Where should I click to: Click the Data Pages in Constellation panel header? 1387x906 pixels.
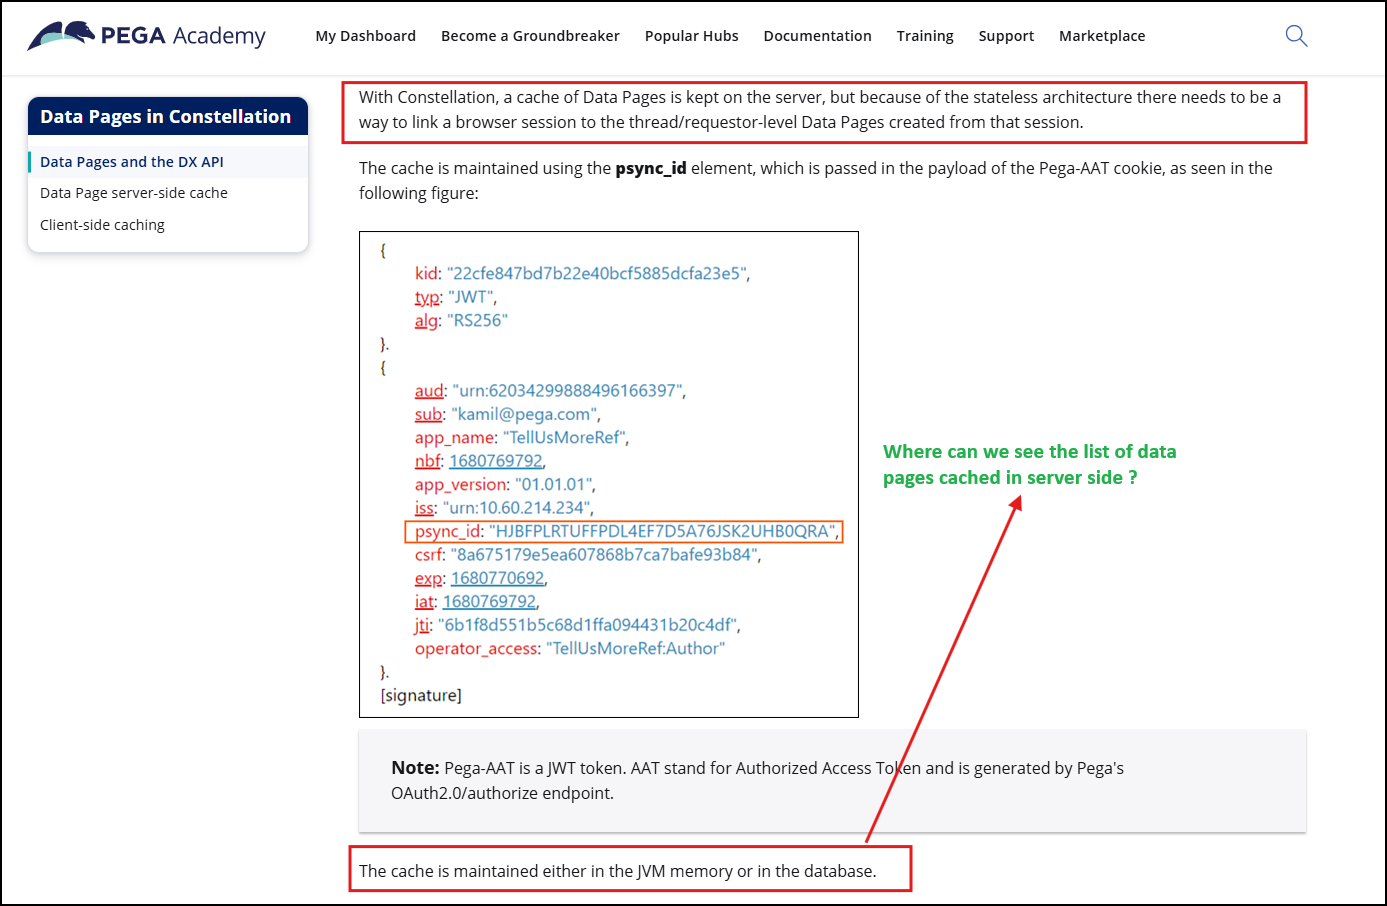pyautogui.click(x=167, y=116)
